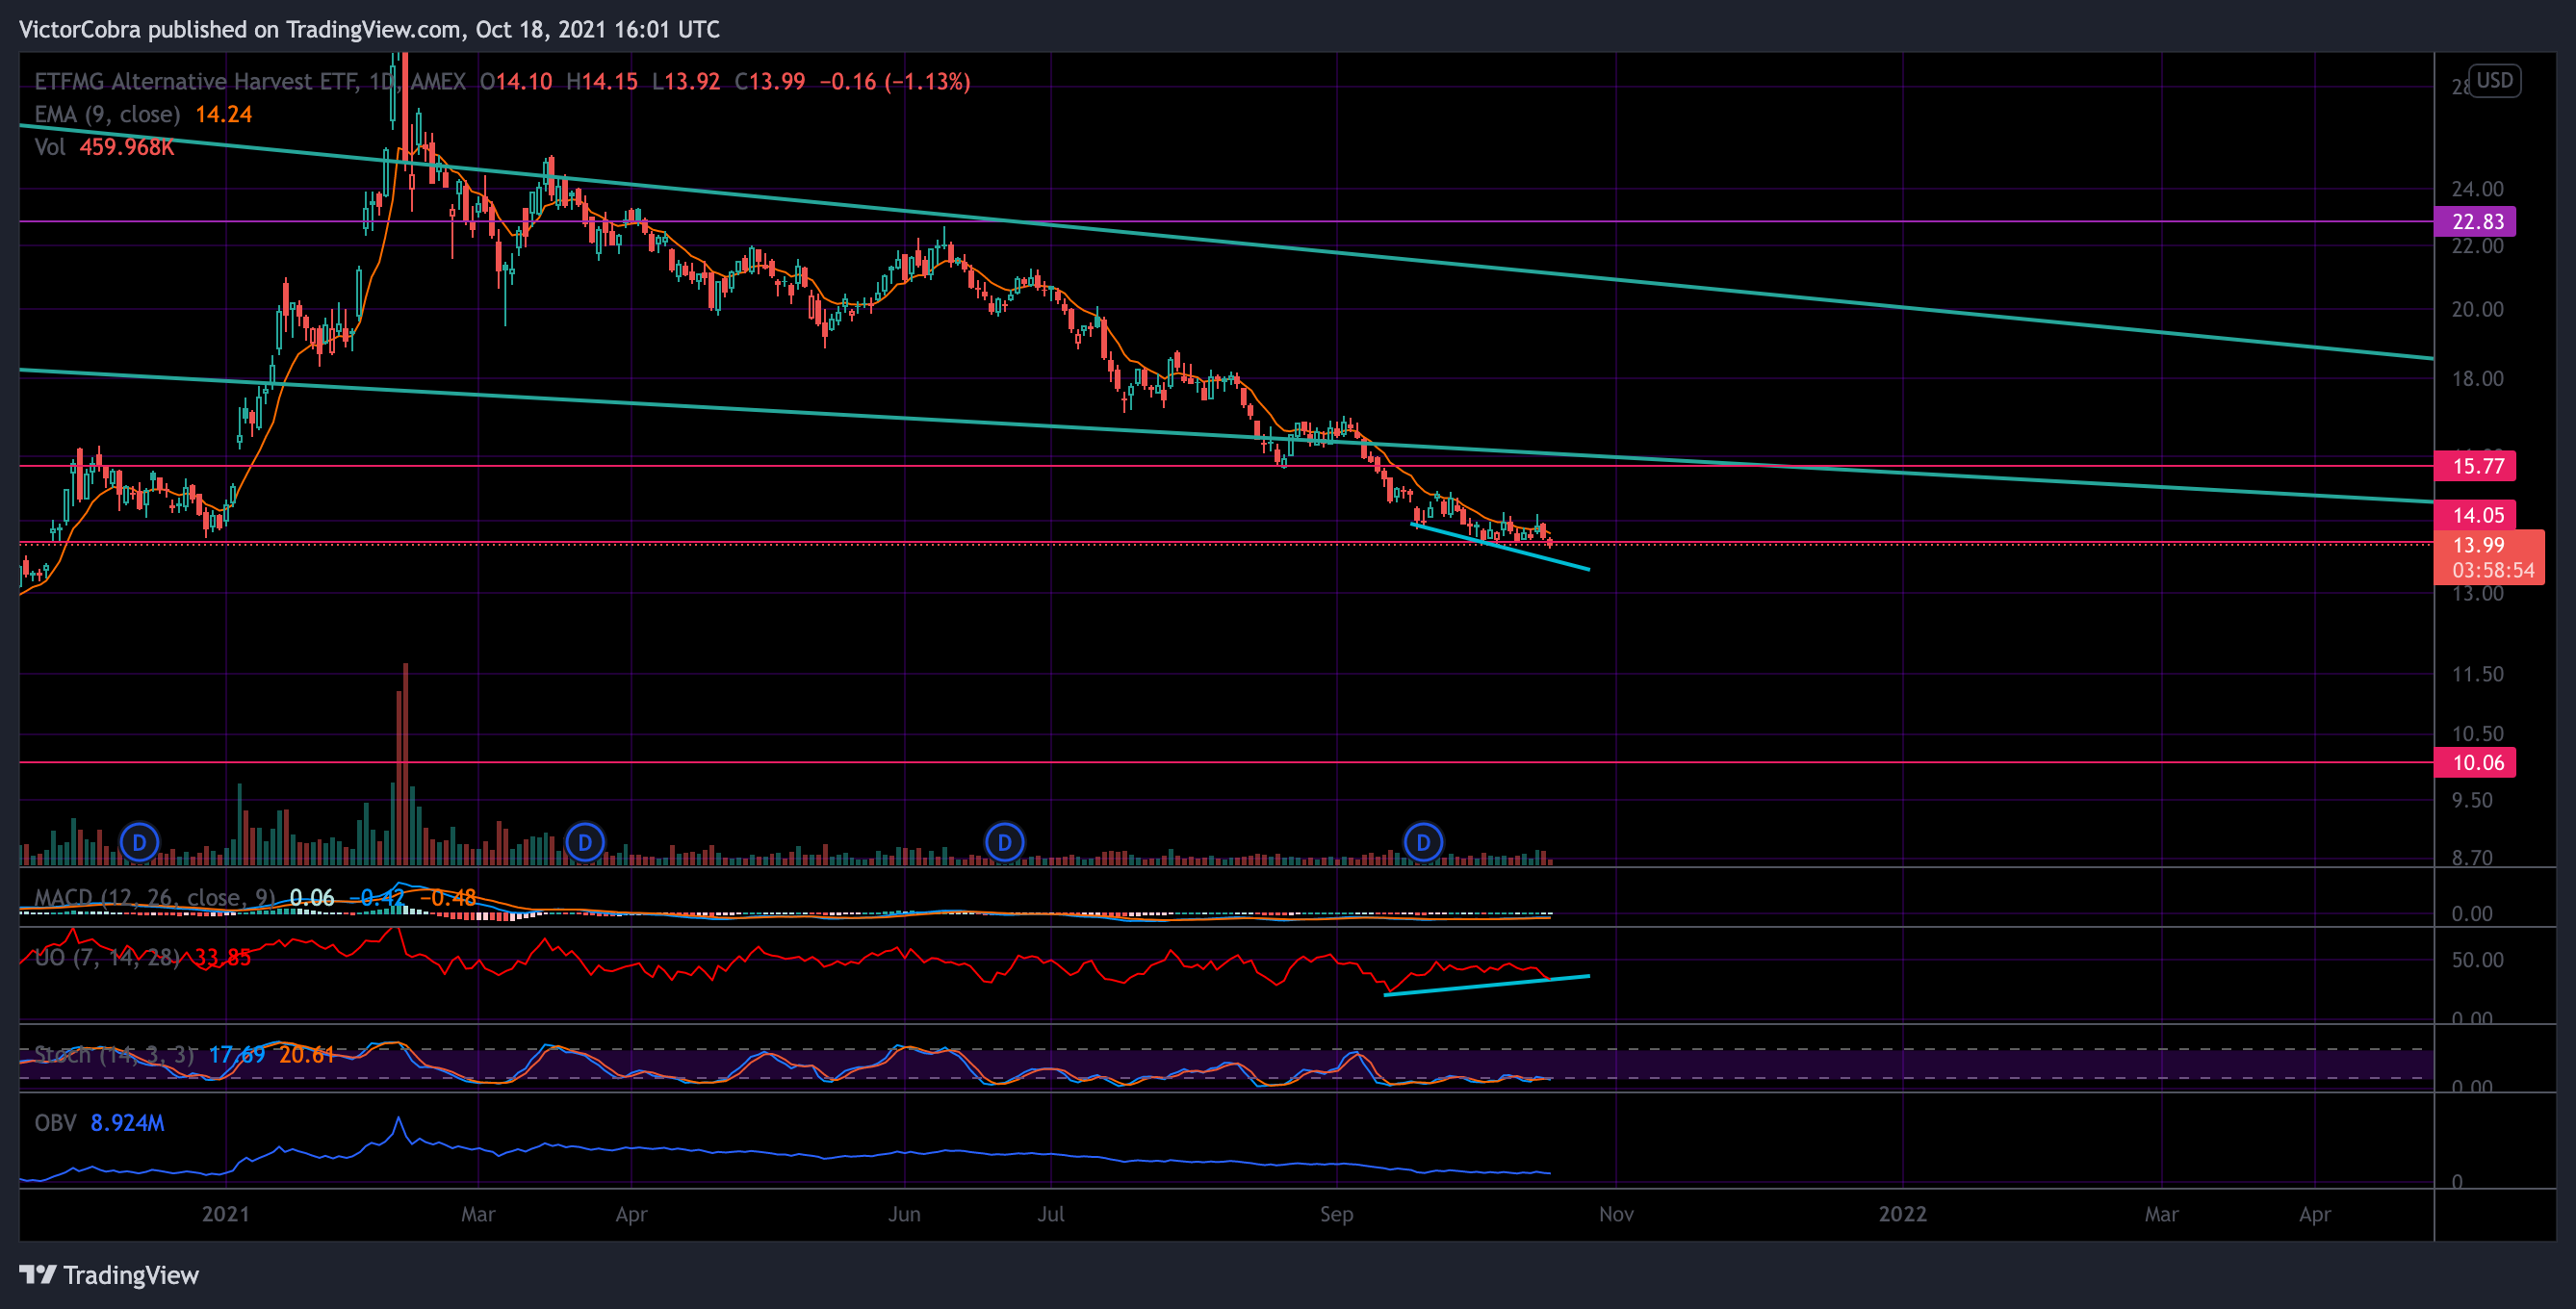Screen dimensions: 2576x1309
Task: Click the dividend marker near mid-March
Action: (585, 843)
